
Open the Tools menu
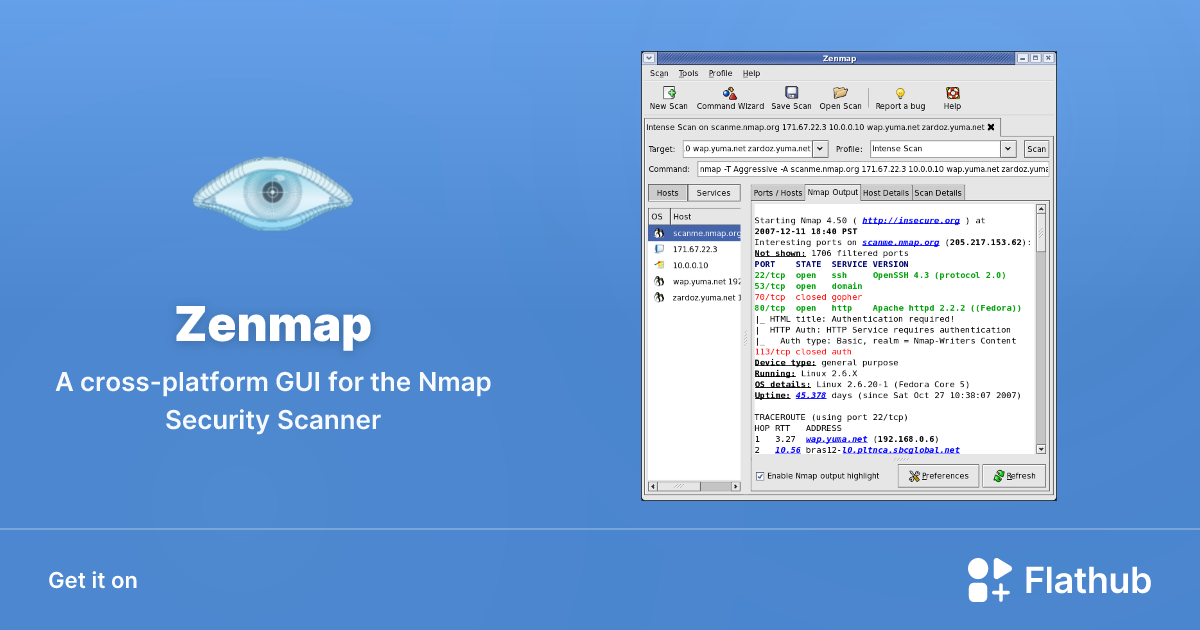(x=688, y=73)
